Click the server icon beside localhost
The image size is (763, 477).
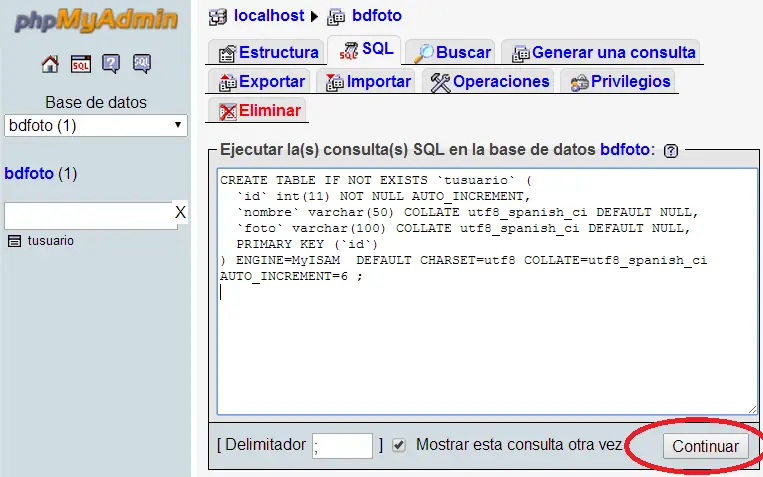(218, 17)
